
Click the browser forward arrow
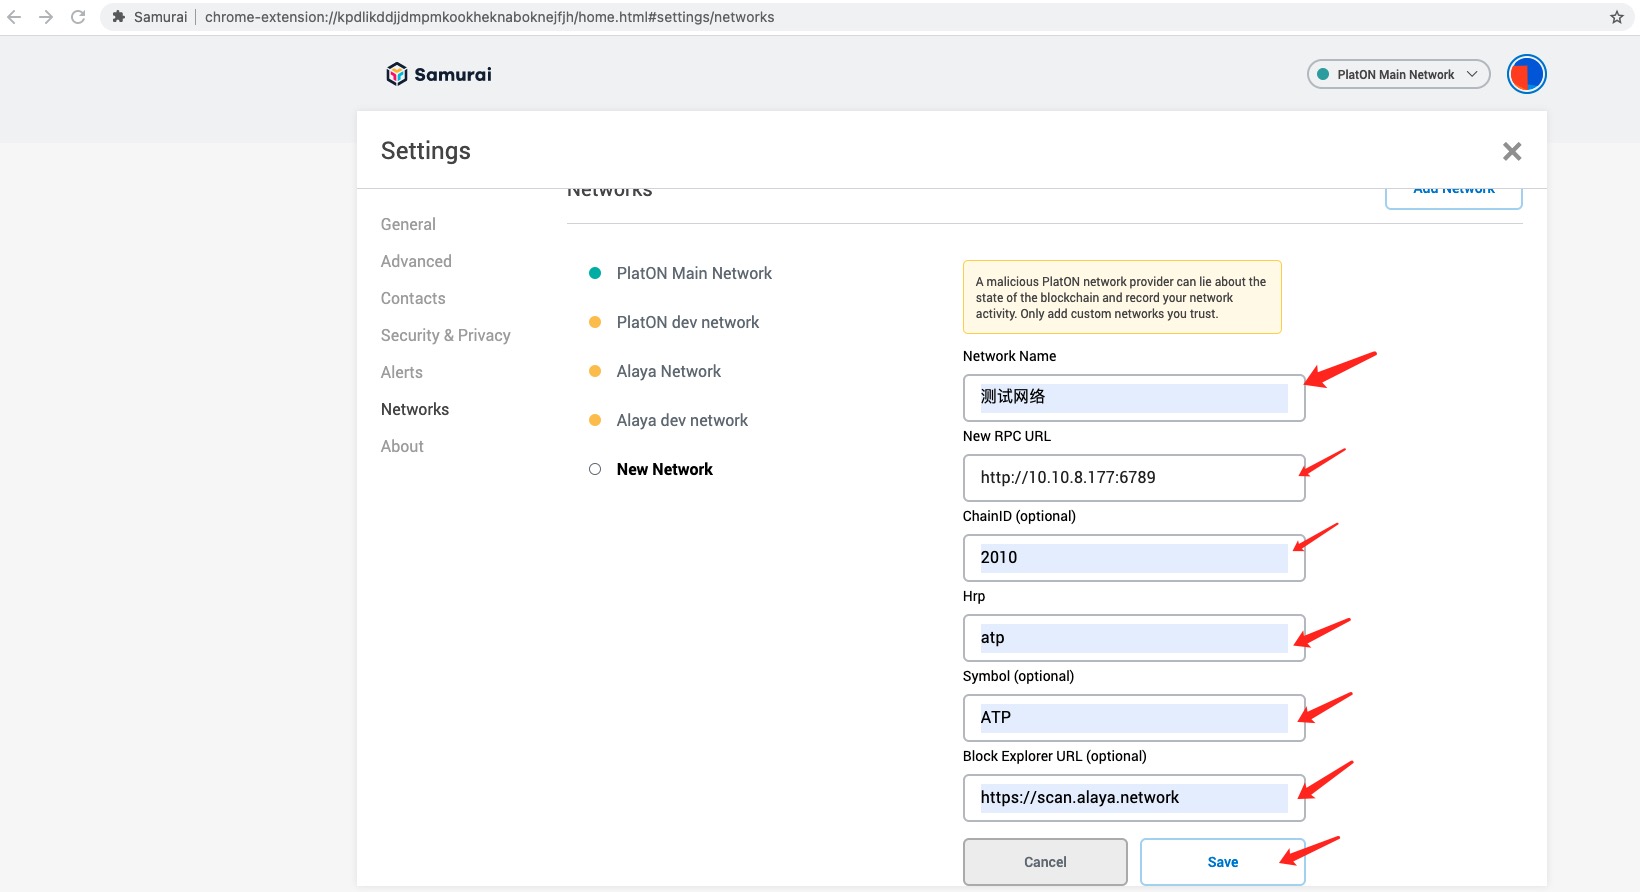click(x=46, y=17)
